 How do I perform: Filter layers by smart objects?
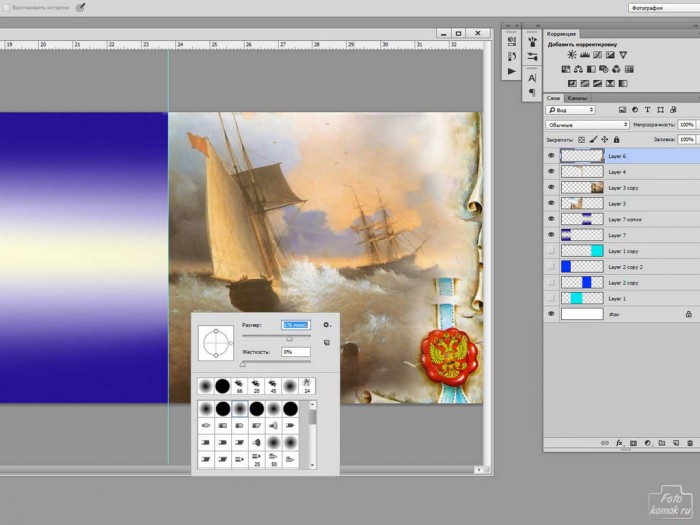(673, 110)
